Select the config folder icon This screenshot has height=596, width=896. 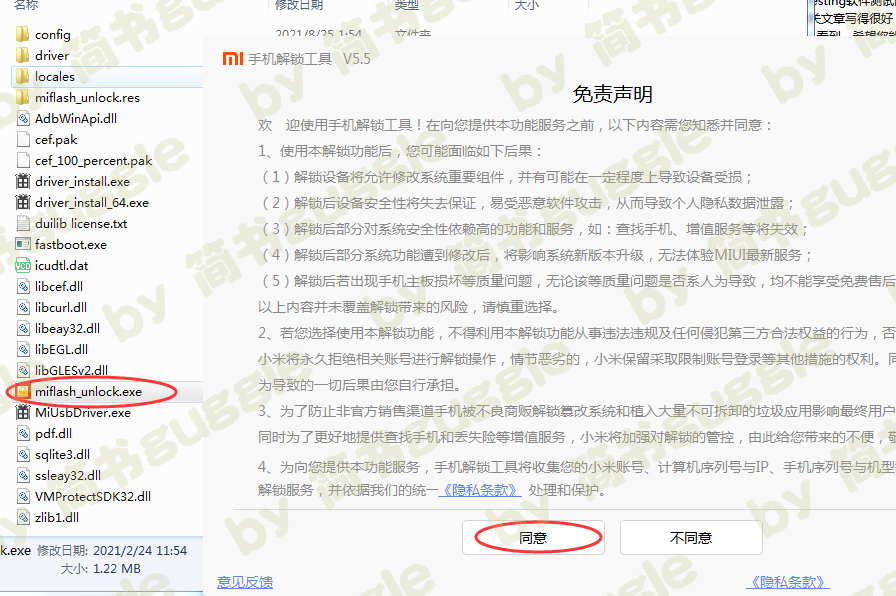click(x=23, y=34)
